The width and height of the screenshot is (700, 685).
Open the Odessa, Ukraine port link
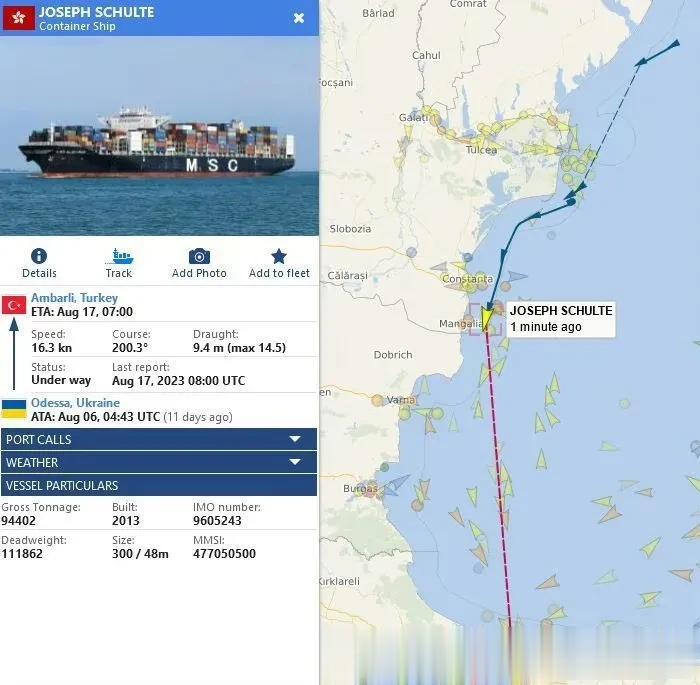click(x=75, y=403)
